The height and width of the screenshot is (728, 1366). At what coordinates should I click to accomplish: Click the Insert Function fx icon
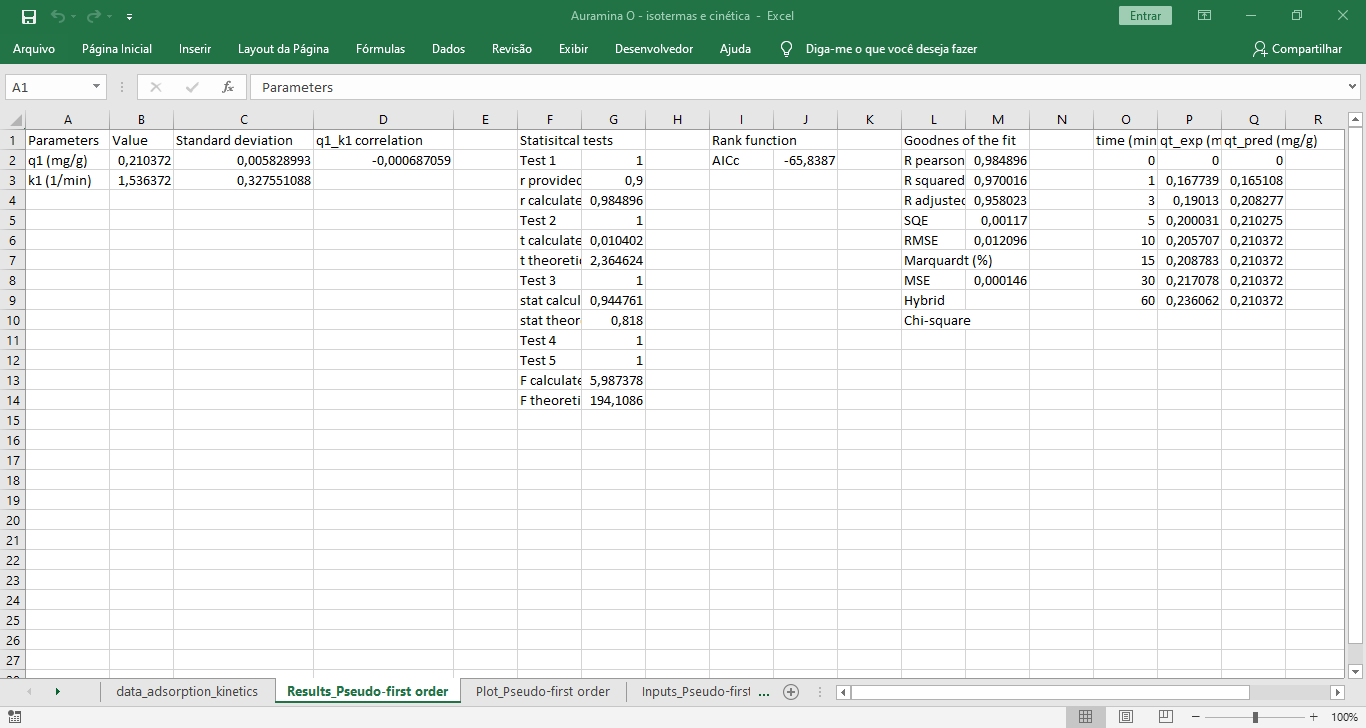228,87
